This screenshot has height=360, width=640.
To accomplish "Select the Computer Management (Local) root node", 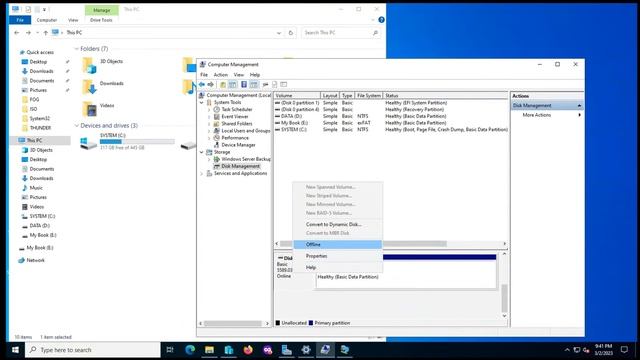I will point(238,95).
